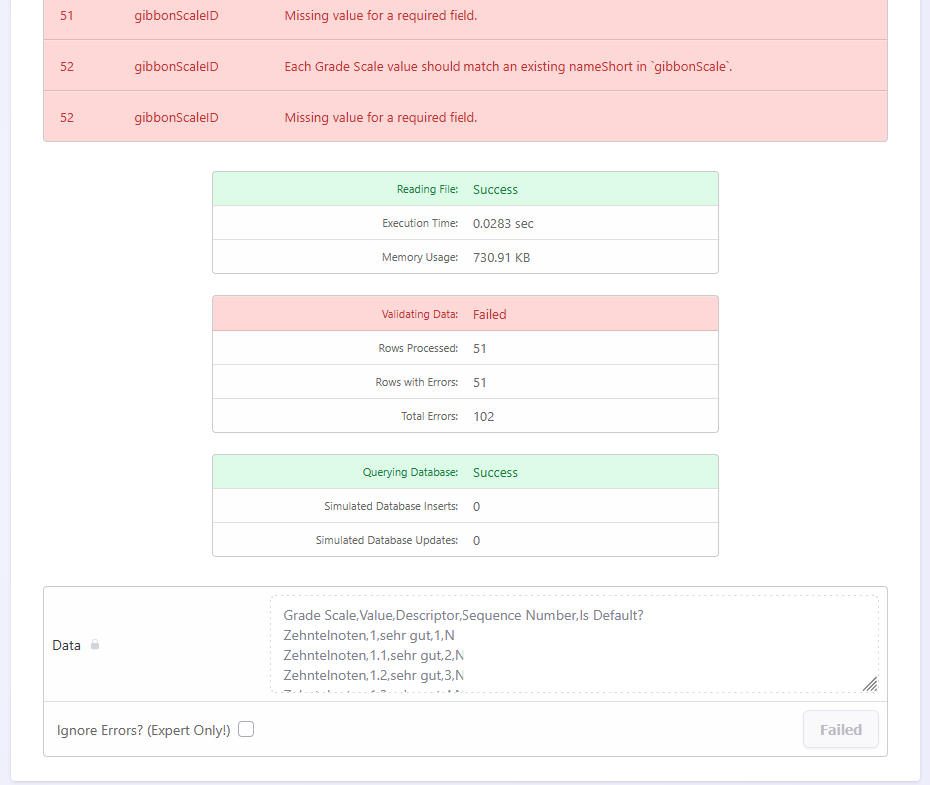Click the Simulated Database Inserts label
930x785 pixels.
pos(391,506)
